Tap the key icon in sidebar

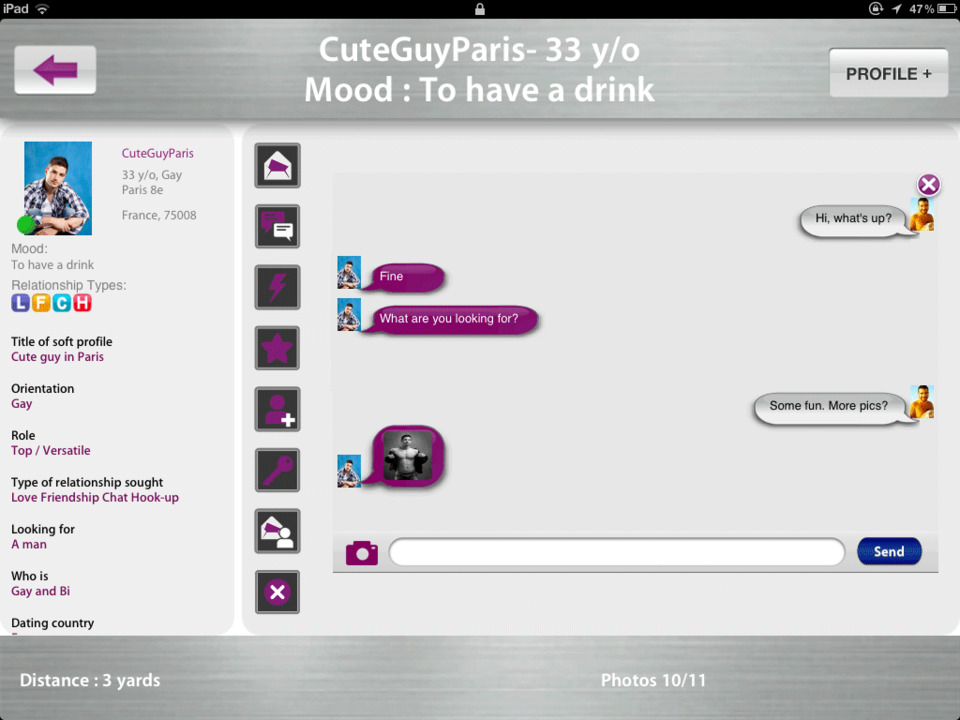(x=277, y=470)
